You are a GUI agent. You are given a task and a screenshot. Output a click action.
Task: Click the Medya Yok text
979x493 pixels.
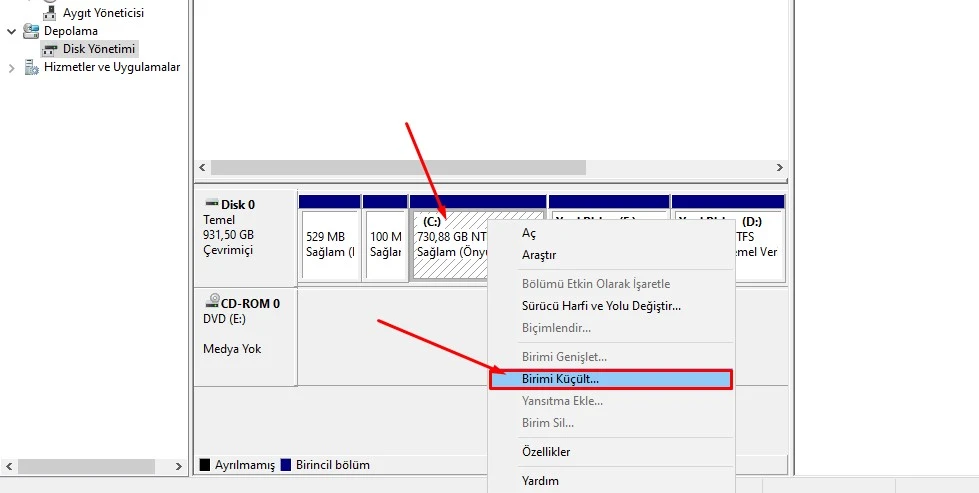tap(232, 349)
